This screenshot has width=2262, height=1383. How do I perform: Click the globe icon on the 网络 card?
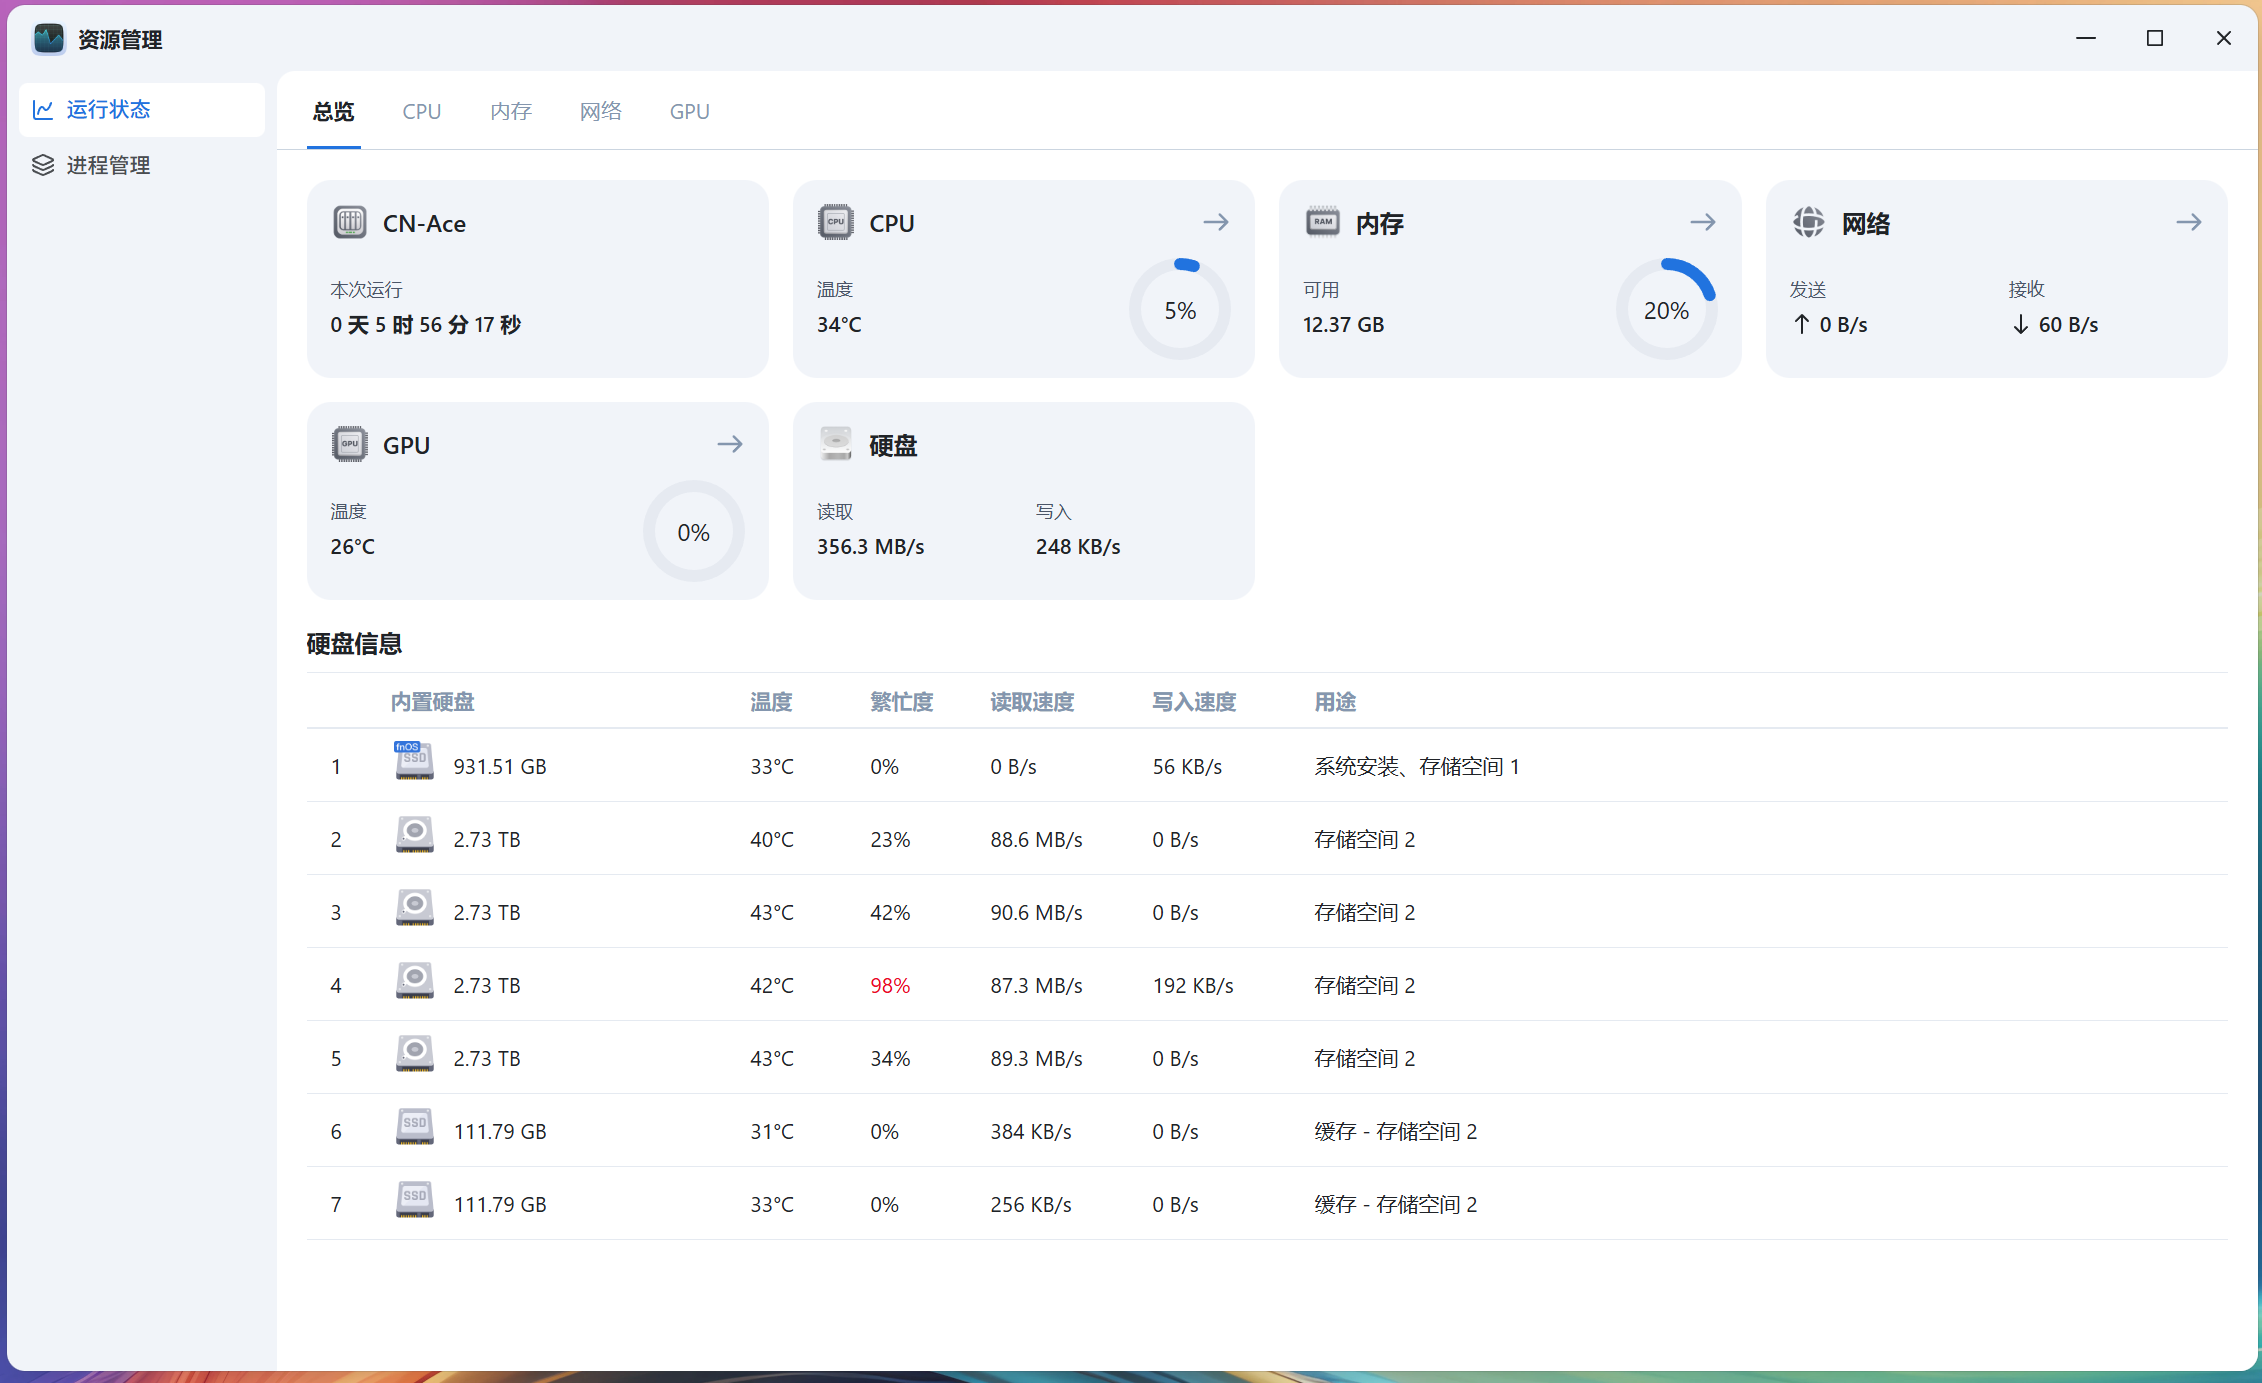click(x=1808, y=222)
